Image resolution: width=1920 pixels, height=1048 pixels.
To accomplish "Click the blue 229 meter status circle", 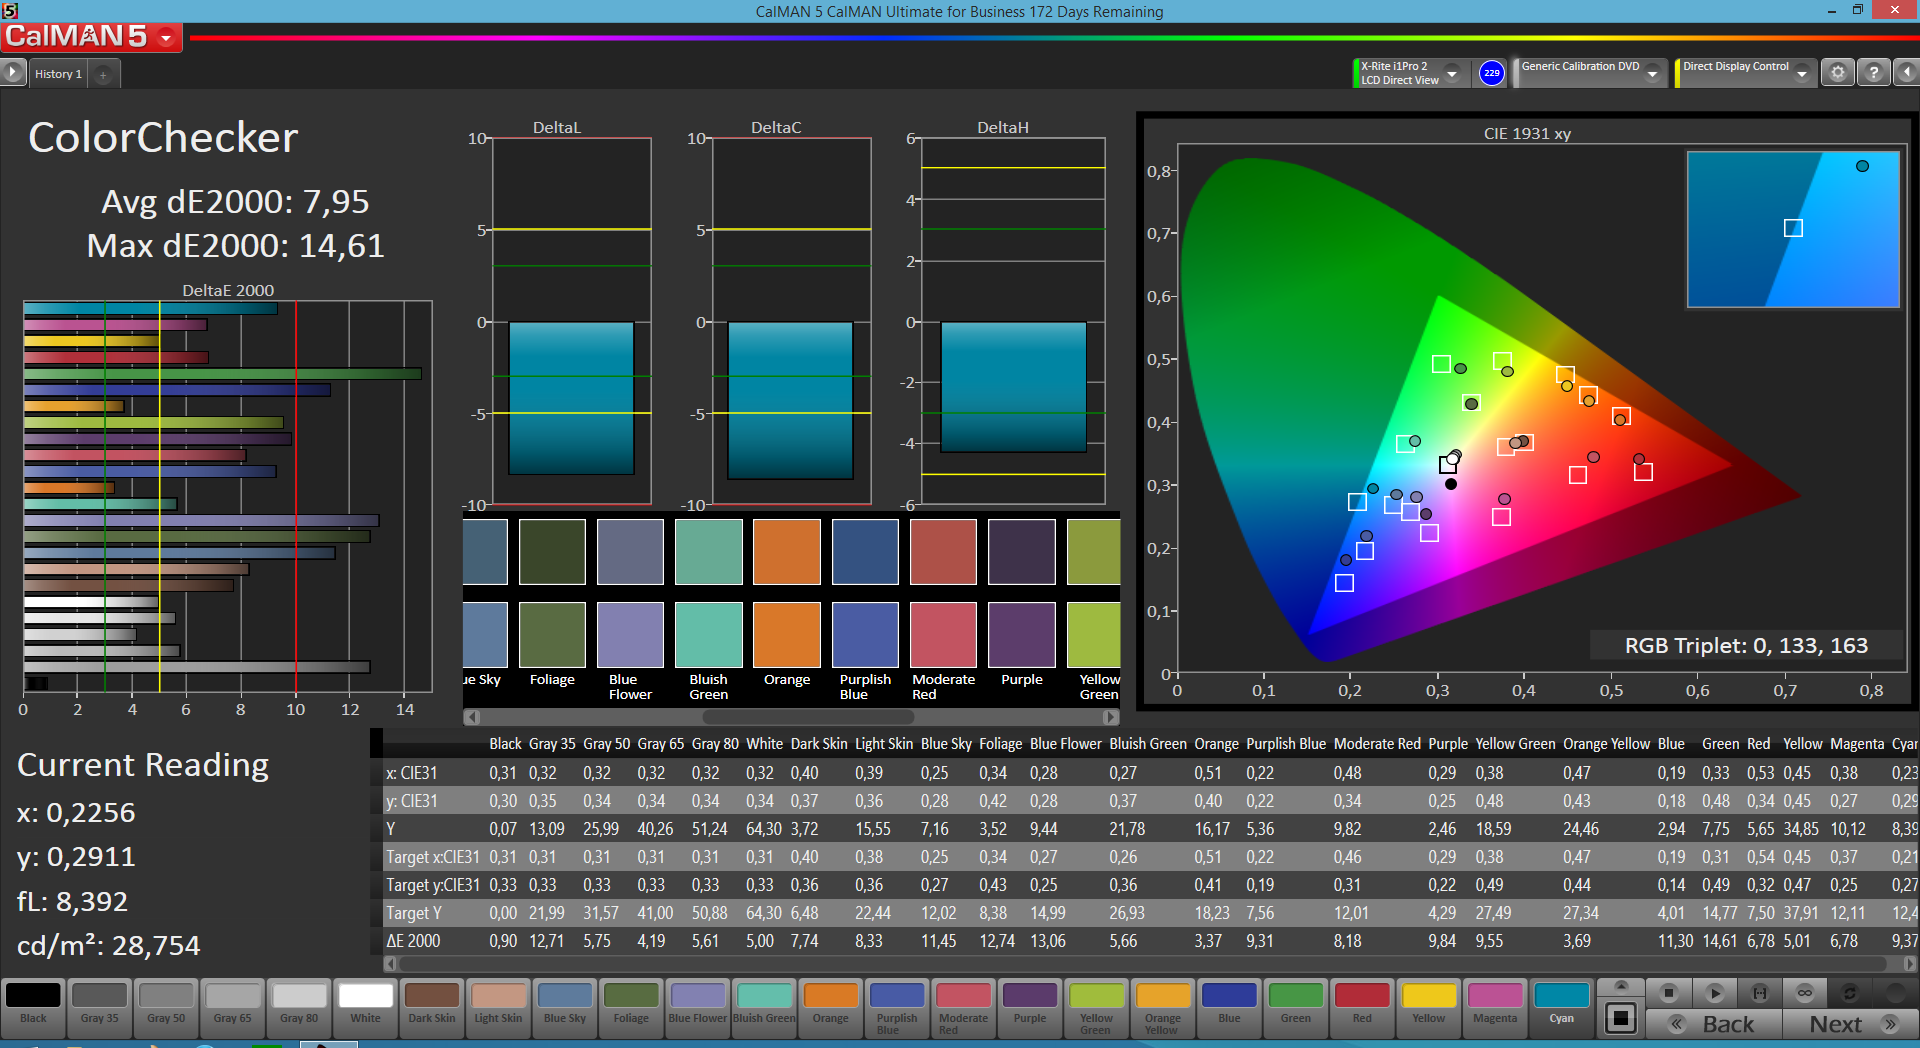I will click(1491, 73).
